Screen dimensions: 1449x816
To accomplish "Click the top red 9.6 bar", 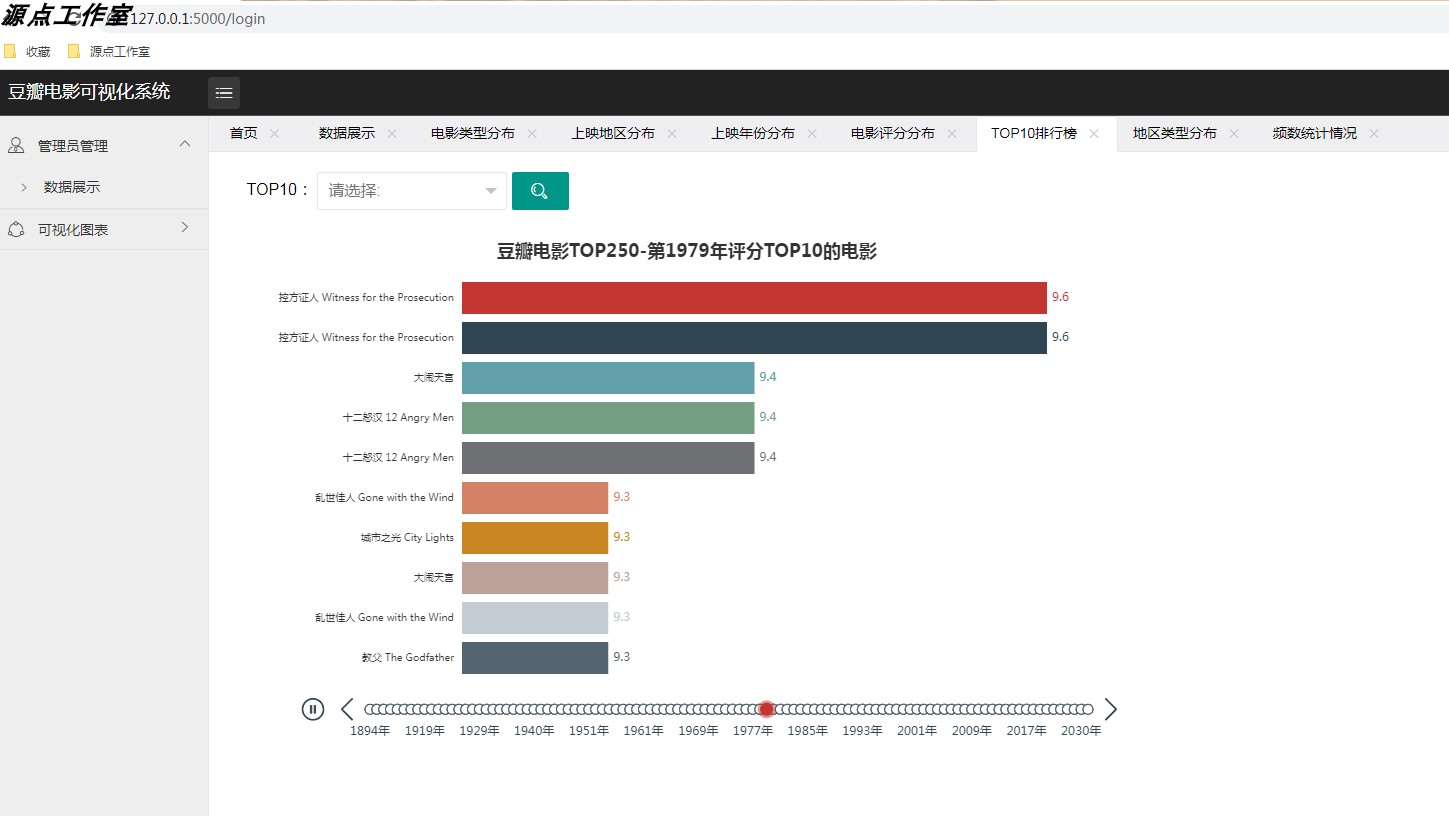I will point(754,298).
